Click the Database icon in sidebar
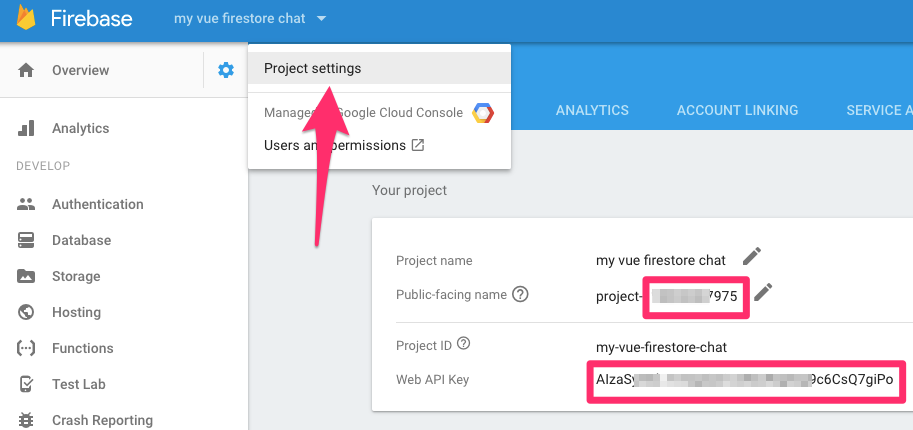This screenshot has height=430, width=913. pyautogui.click(x=27, y=240)
